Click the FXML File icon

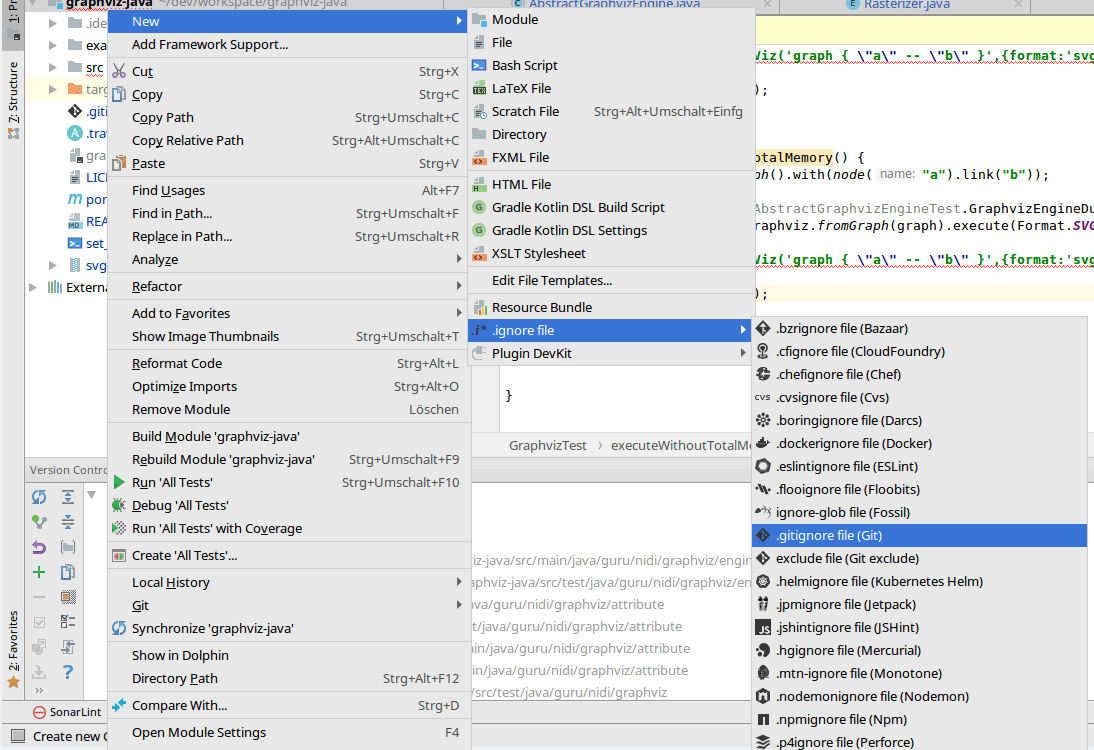479,158
